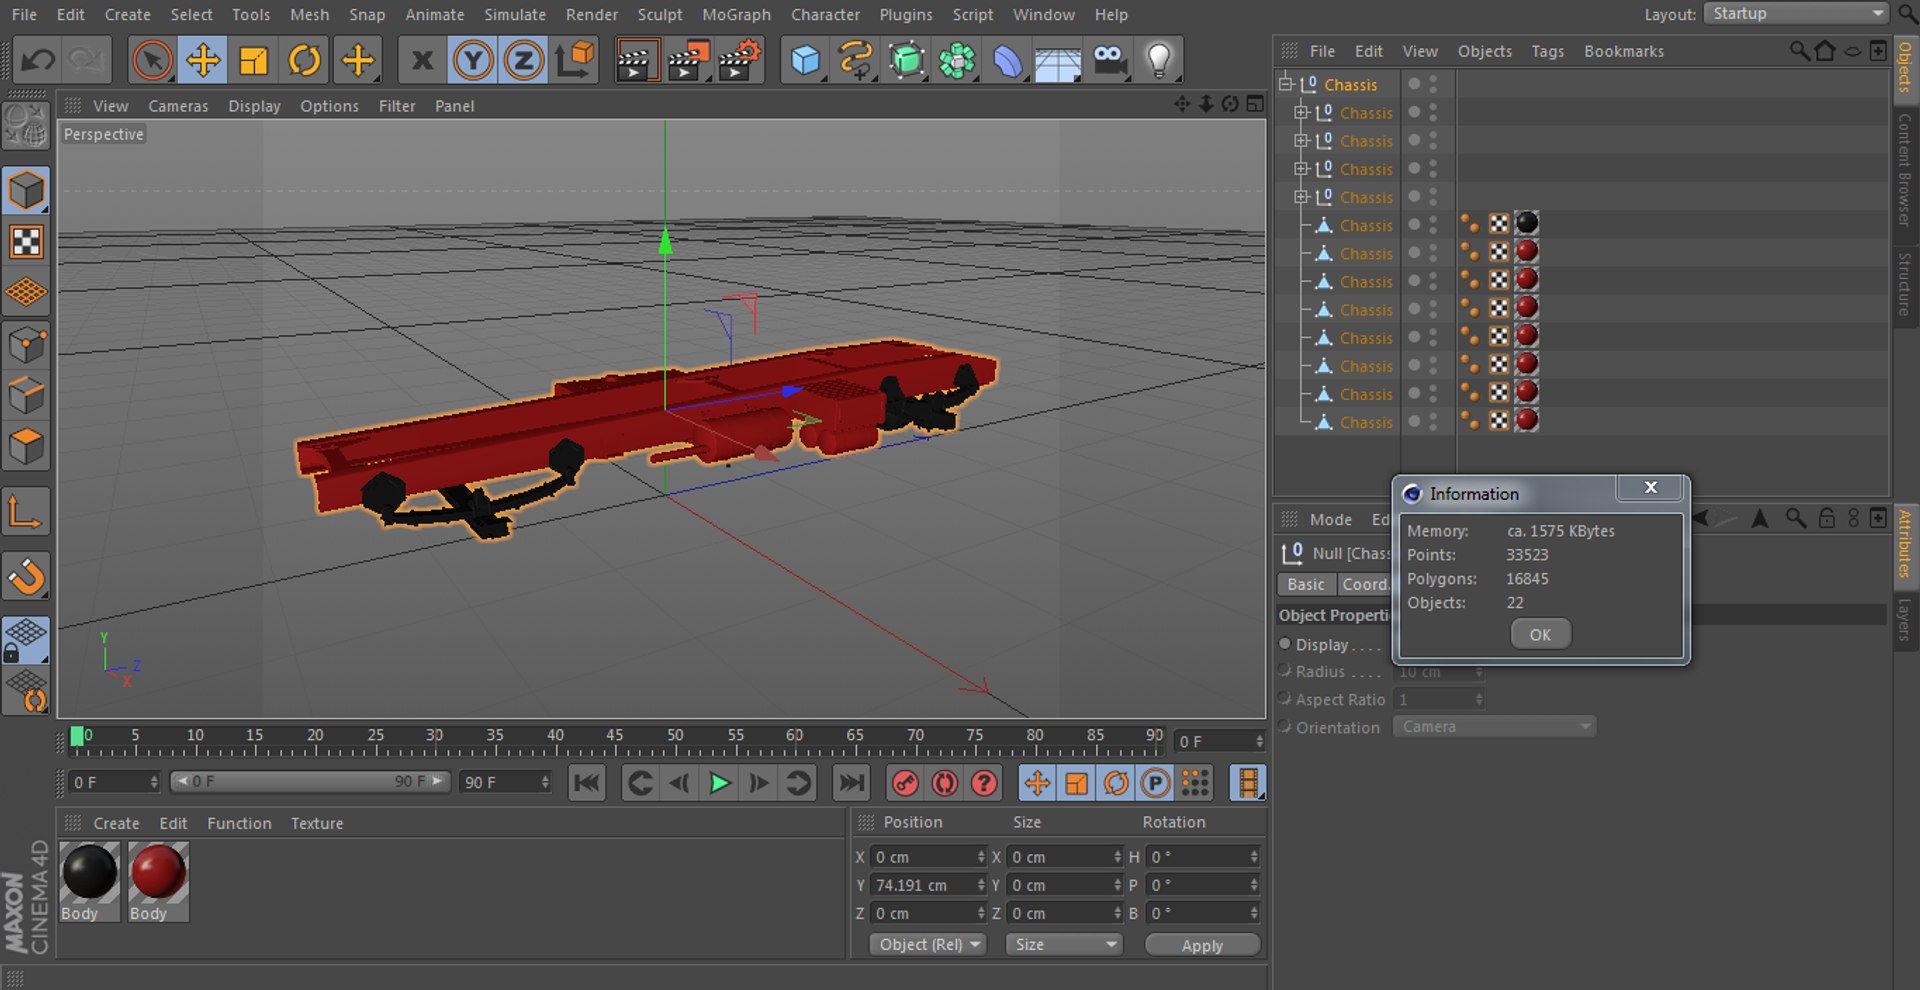Open the Orientation Camera dropdown
The height and width of the screenshot is (990, 1920).
point(1494,727)
